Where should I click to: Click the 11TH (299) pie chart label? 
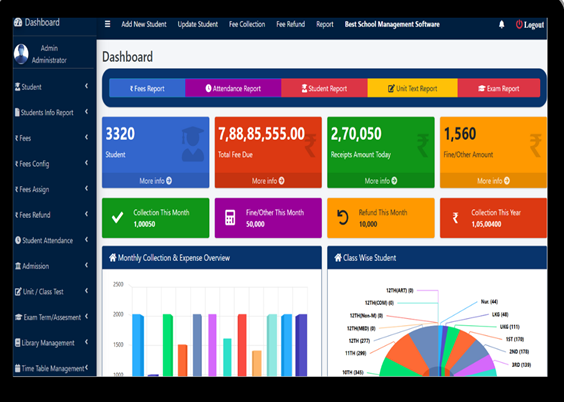[x=355, y=353]
